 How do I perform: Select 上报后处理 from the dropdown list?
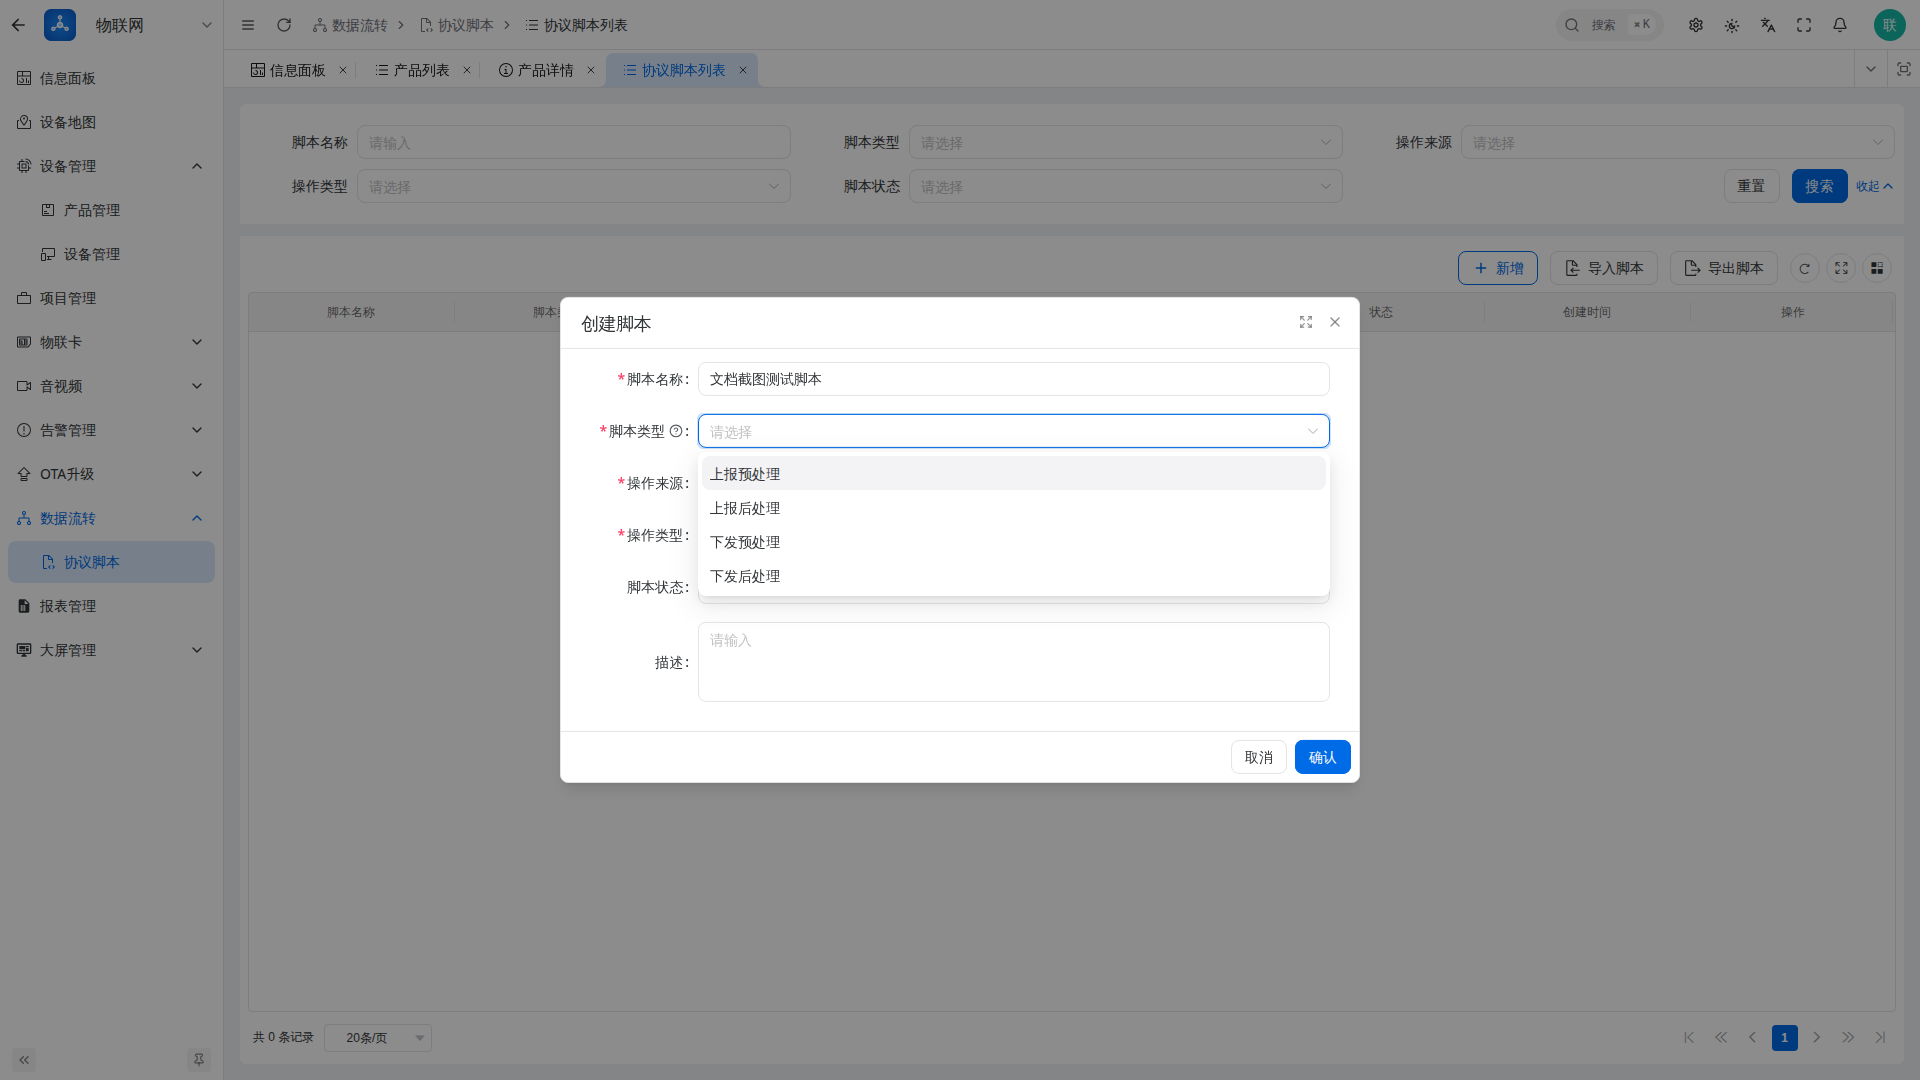tap(1014, 508)
